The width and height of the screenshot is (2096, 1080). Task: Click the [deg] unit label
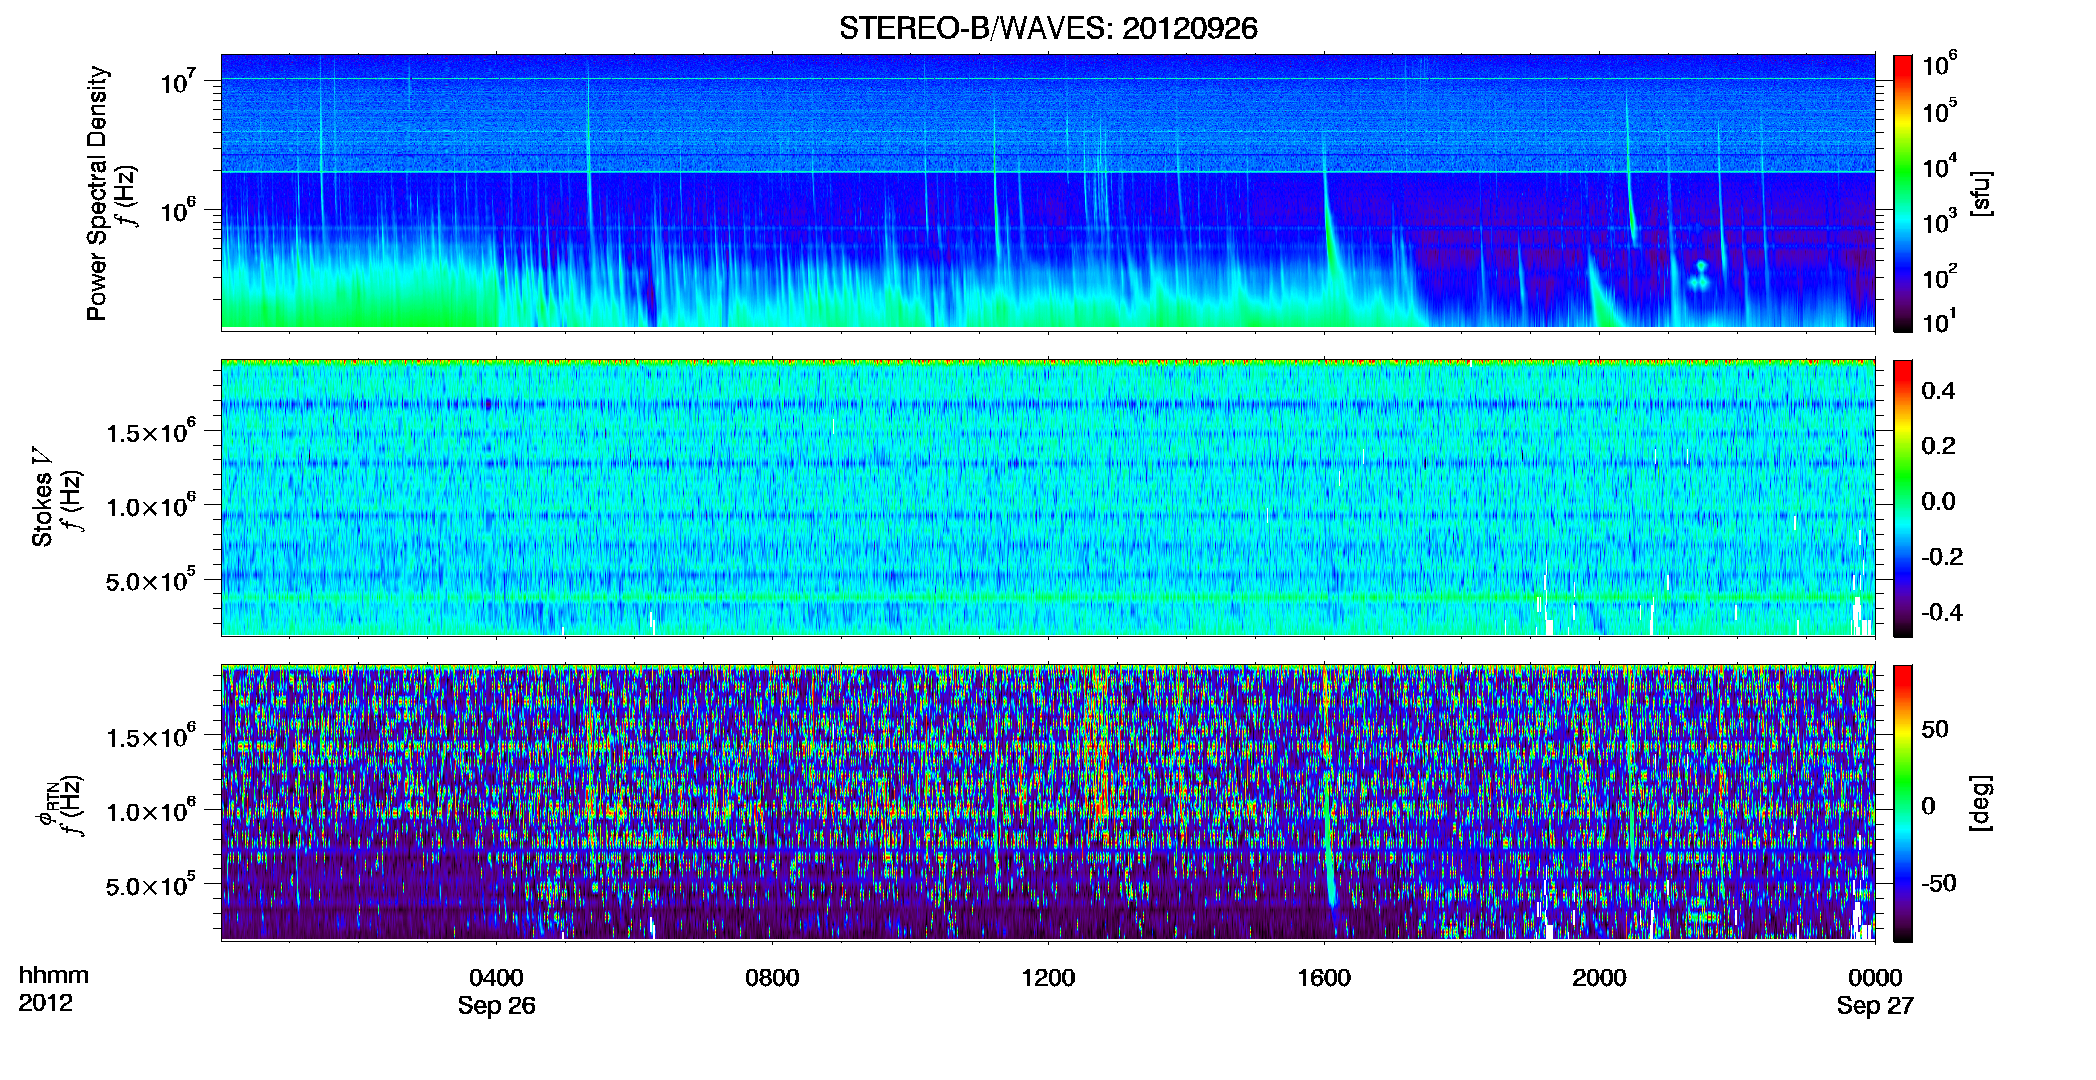point(1981,803)
